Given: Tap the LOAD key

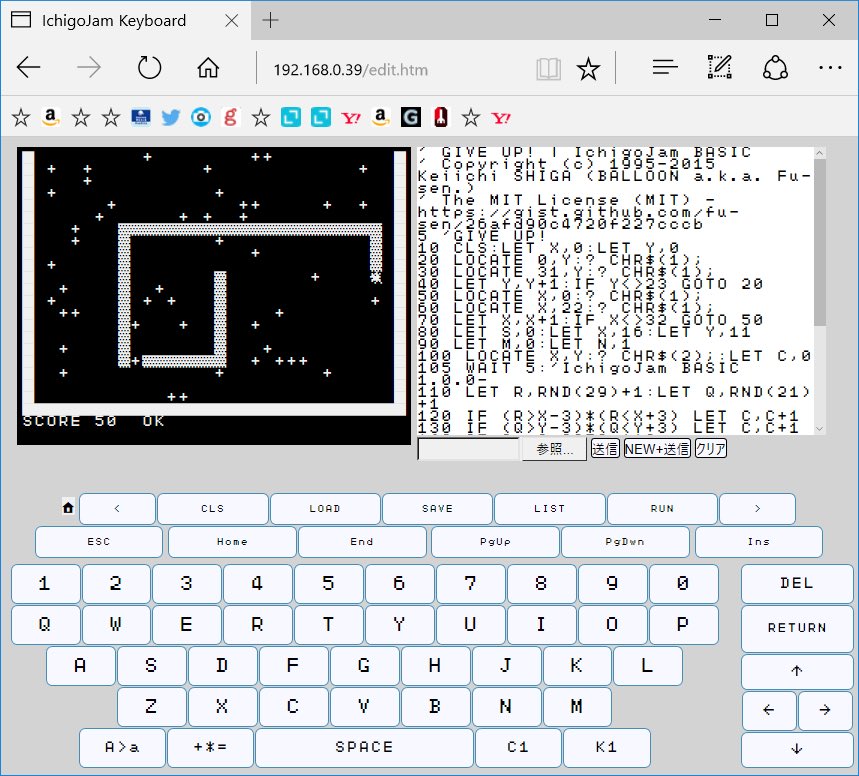Looking at the screenshot, I should [x=325, y=509].
